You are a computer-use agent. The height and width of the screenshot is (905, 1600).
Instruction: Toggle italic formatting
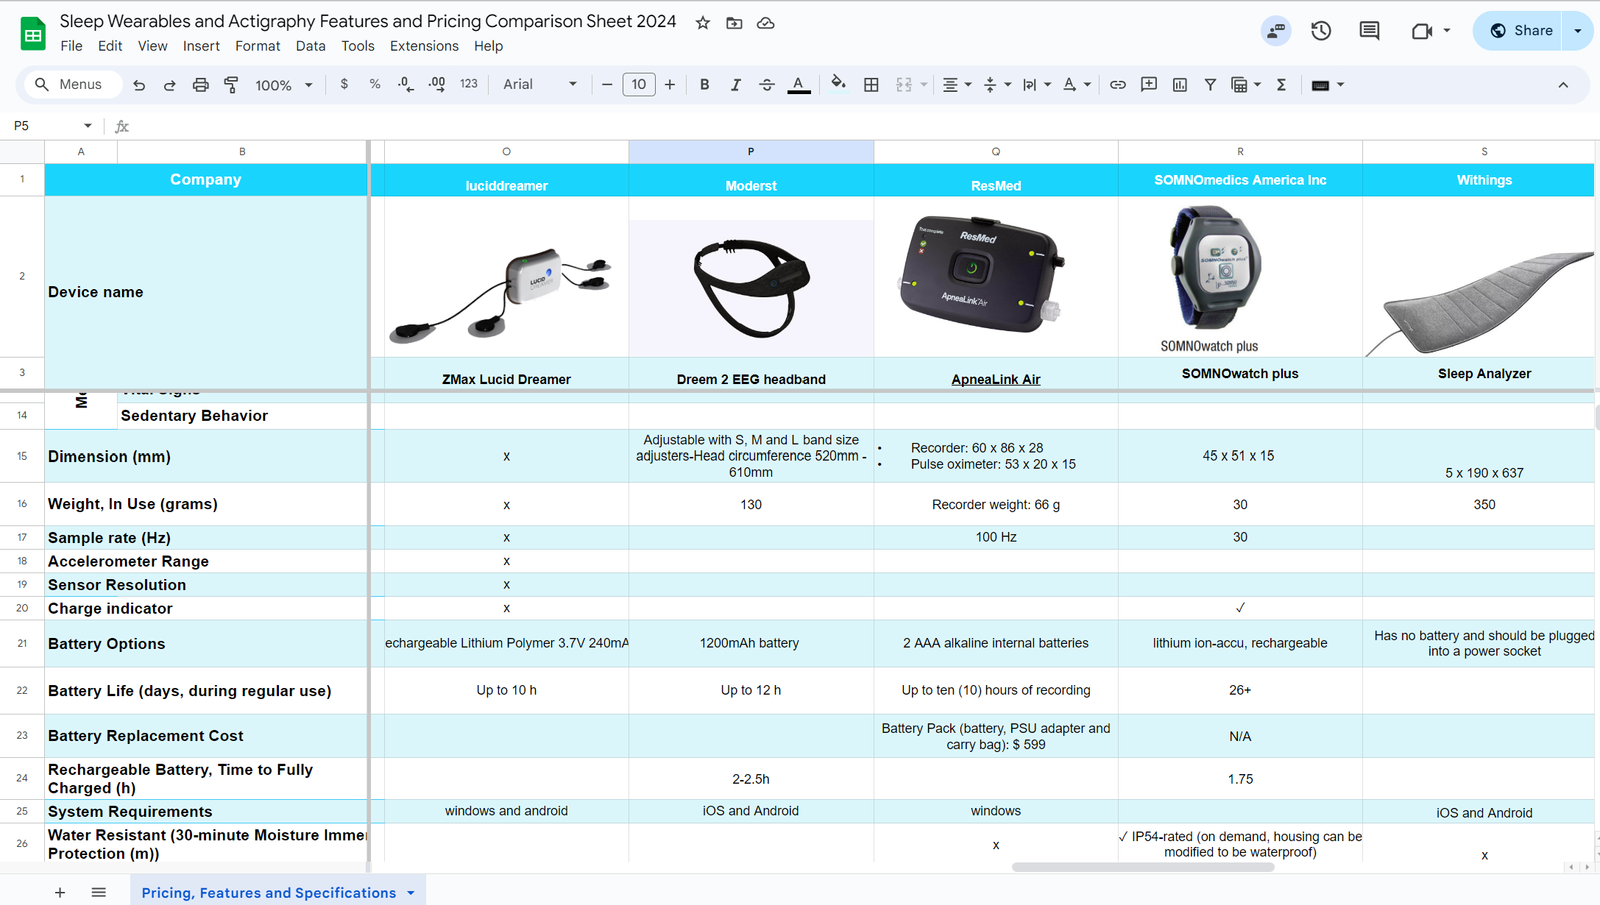pos(736,85)
